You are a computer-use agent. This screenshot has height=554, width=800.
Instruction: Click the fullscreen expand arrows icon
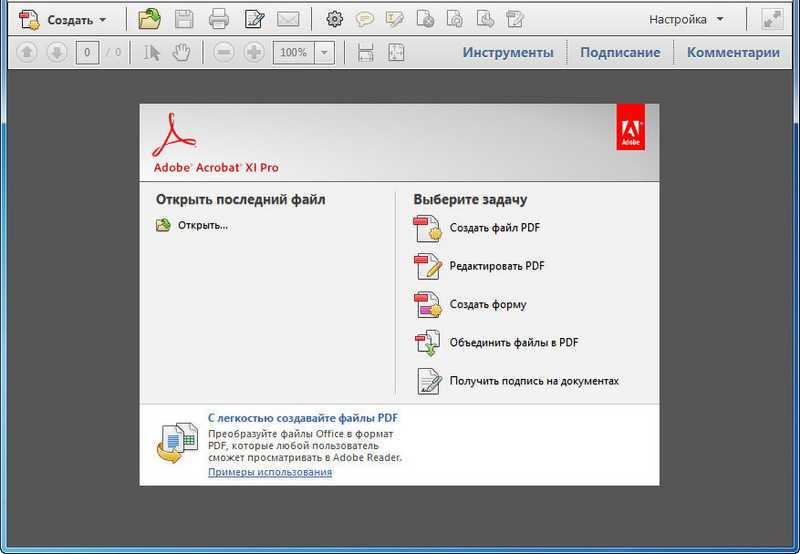pos(772,19)
